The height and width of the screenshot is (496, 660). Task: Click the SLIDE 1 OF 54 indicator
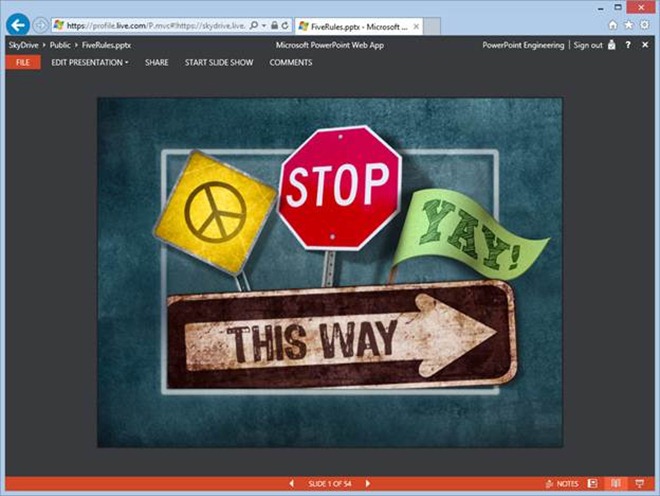pyautogui.click(x=330, y=484)
